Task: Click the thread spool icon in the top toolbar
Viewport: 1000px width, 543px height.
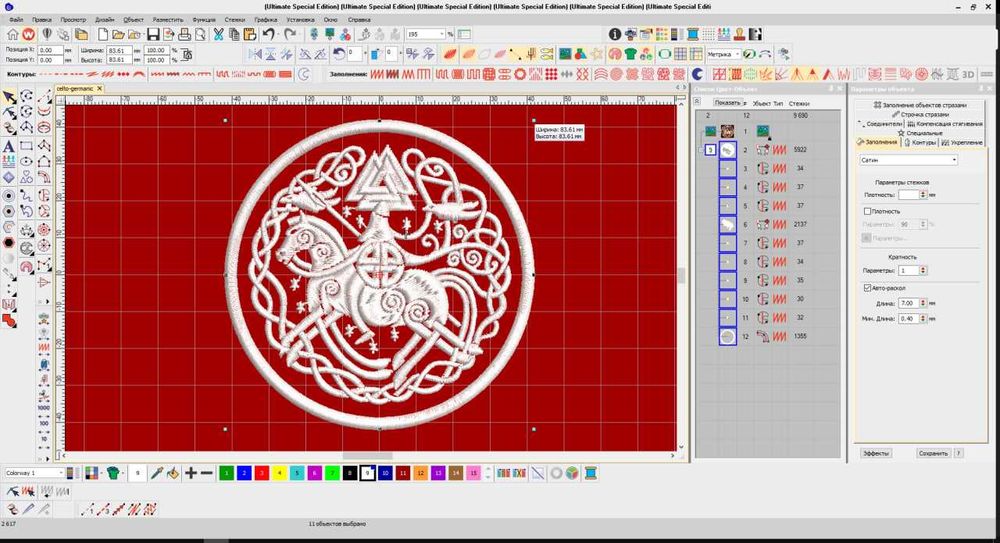Action: pos(693,34)
